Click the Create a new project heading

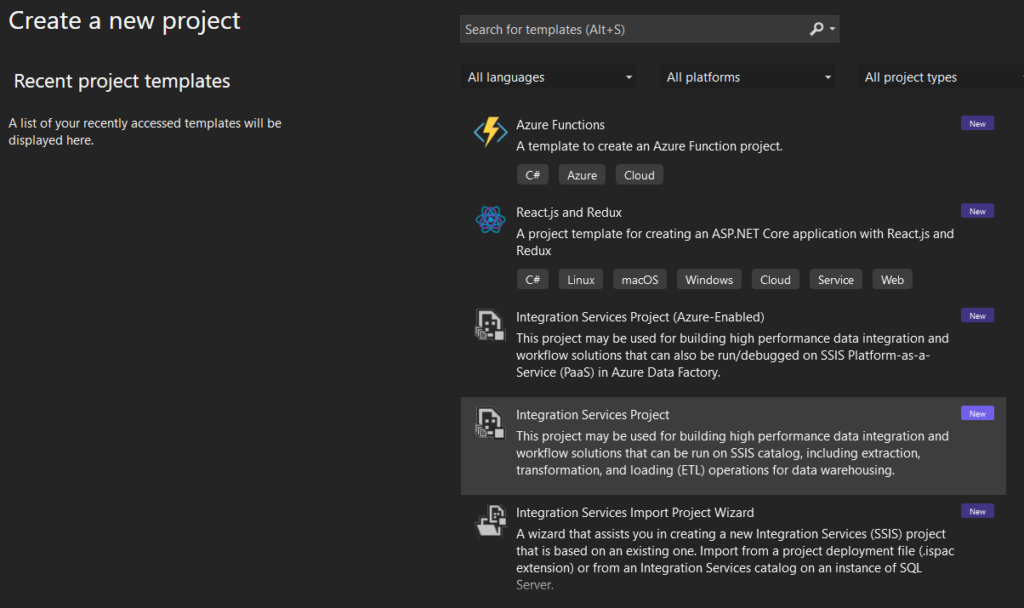coord(124,21)
